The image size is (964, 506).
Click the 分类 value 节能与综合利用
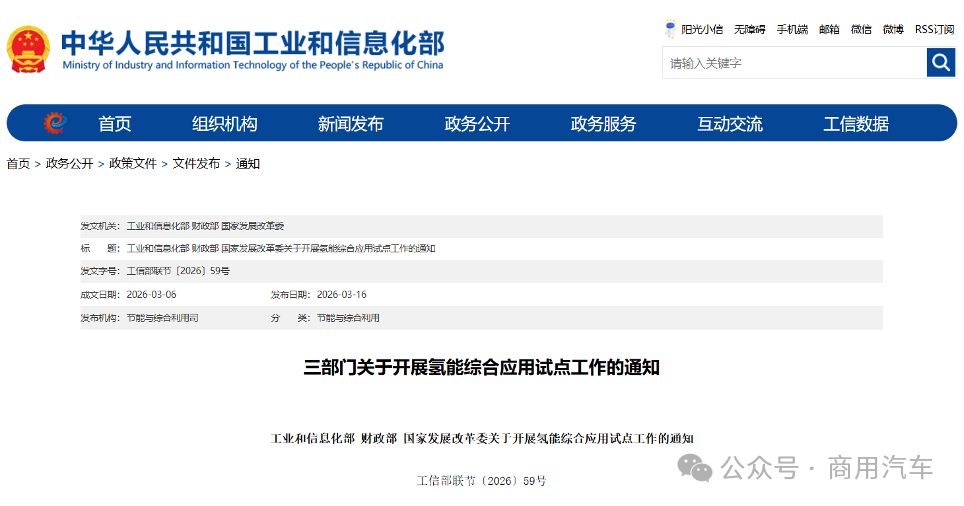348,318
